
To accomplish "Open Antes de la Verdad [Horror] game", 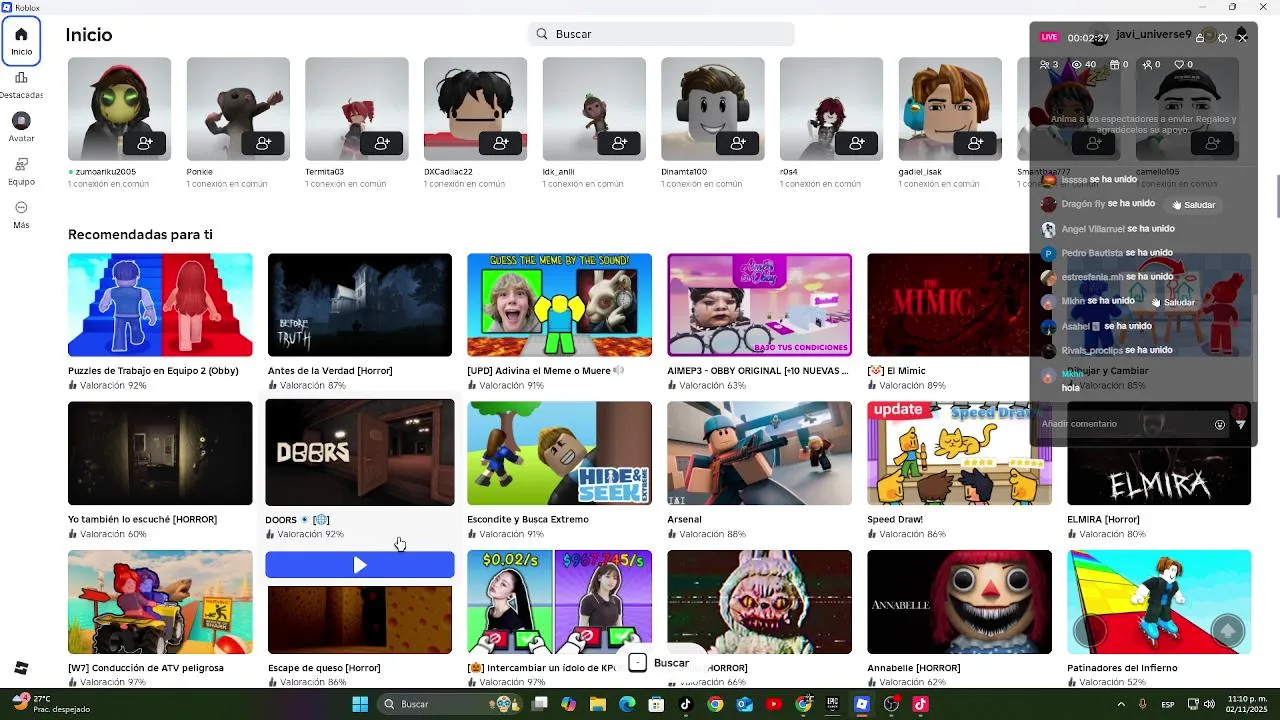I will [x=360, y=305].
